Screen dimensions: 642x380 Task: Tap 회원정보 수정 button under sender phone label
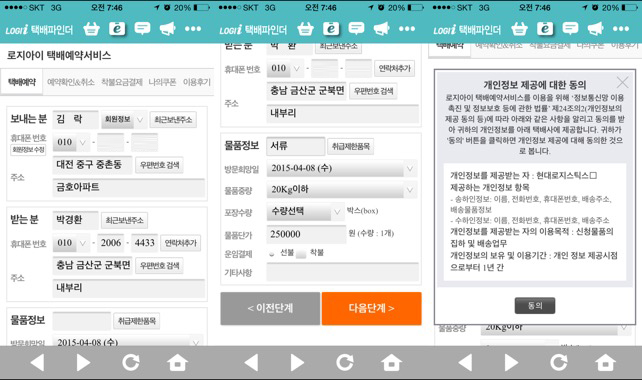pos(28,150)
